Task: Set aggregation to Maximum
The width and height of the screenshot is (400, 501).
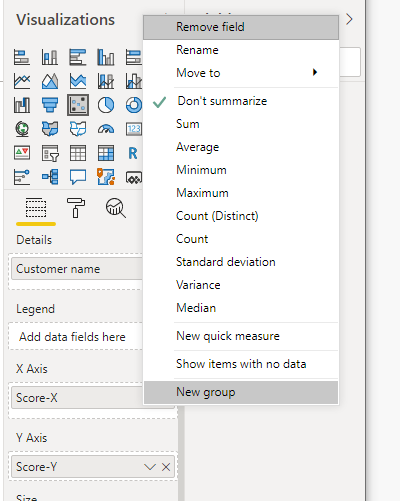Action: tap(241, 193)
